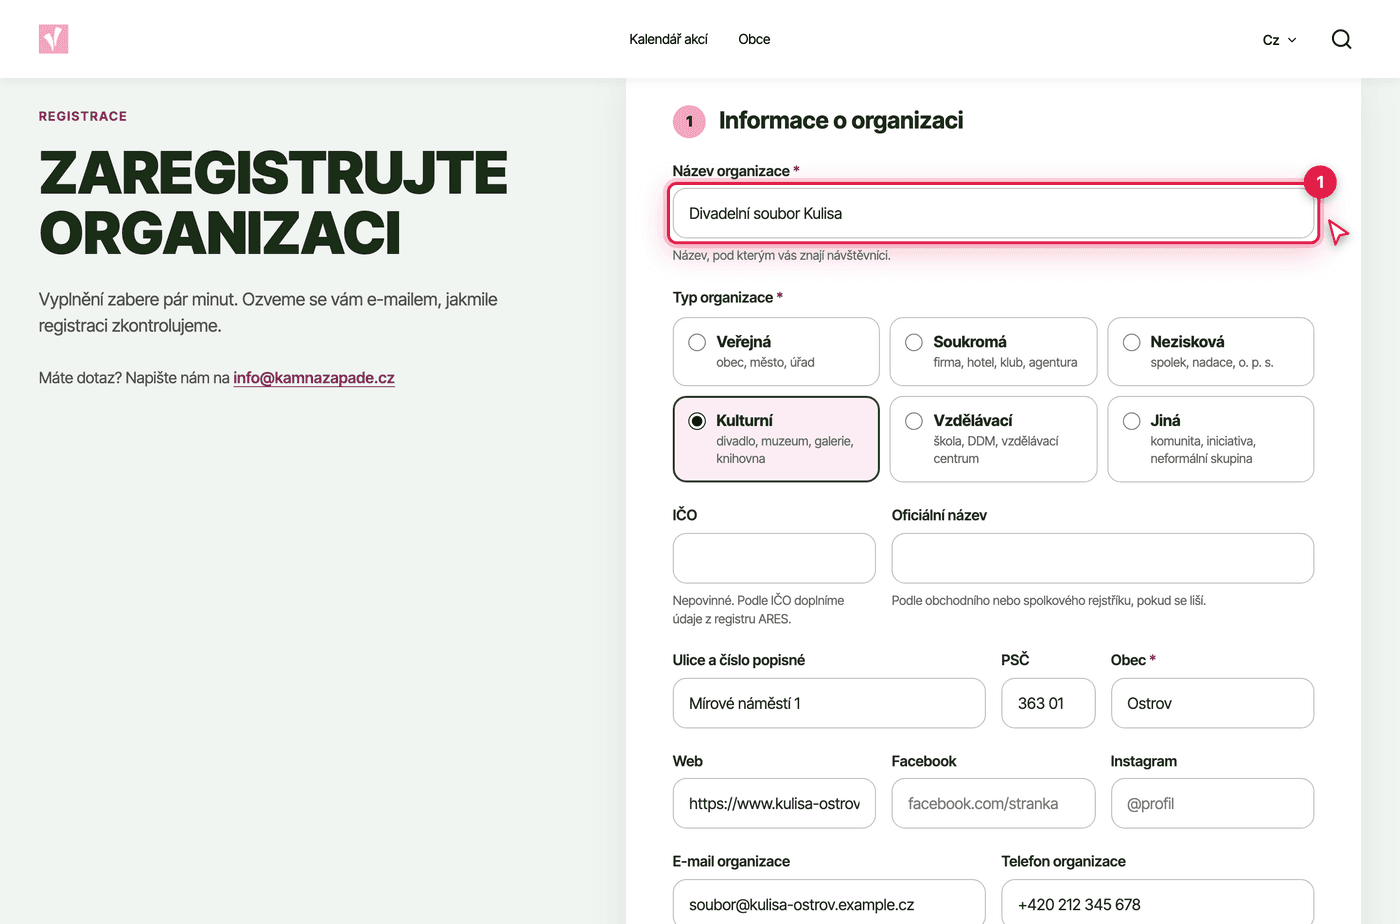The height and width of the screenshot is (924, 1400).
Task: Pick the Vzdělávací organization type
Action: [x=993, y=439]
